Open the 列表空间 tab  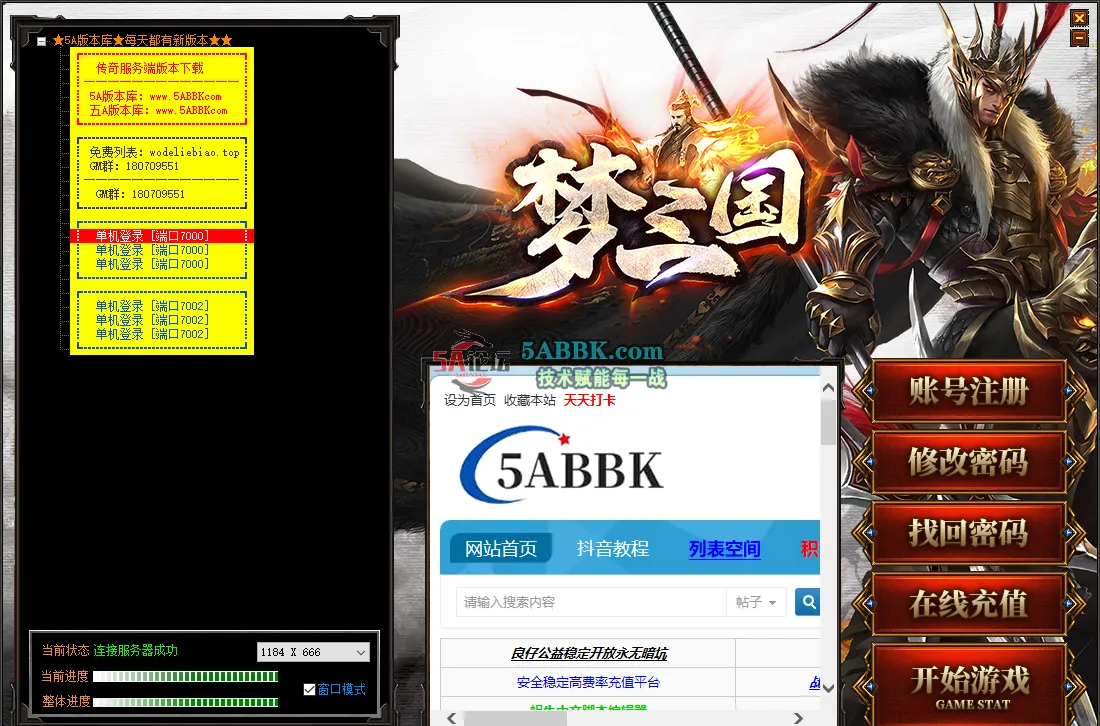pyautogui.click(x=725, y=549)
